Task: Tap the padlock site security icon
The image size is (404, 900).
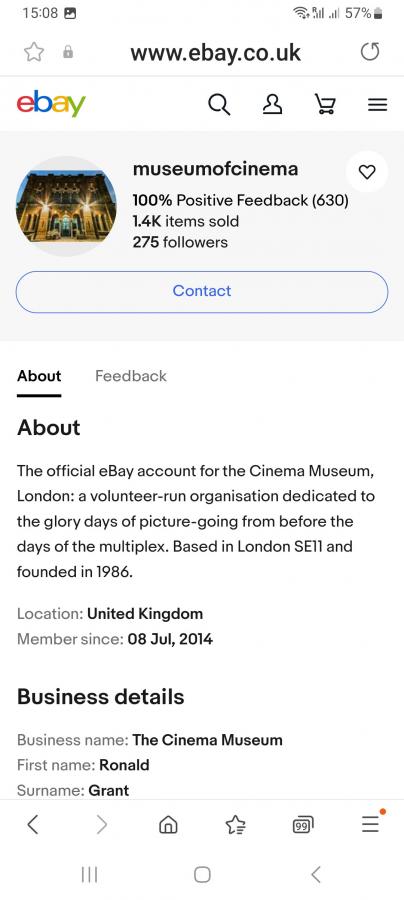Action: [x=68, y=52]
